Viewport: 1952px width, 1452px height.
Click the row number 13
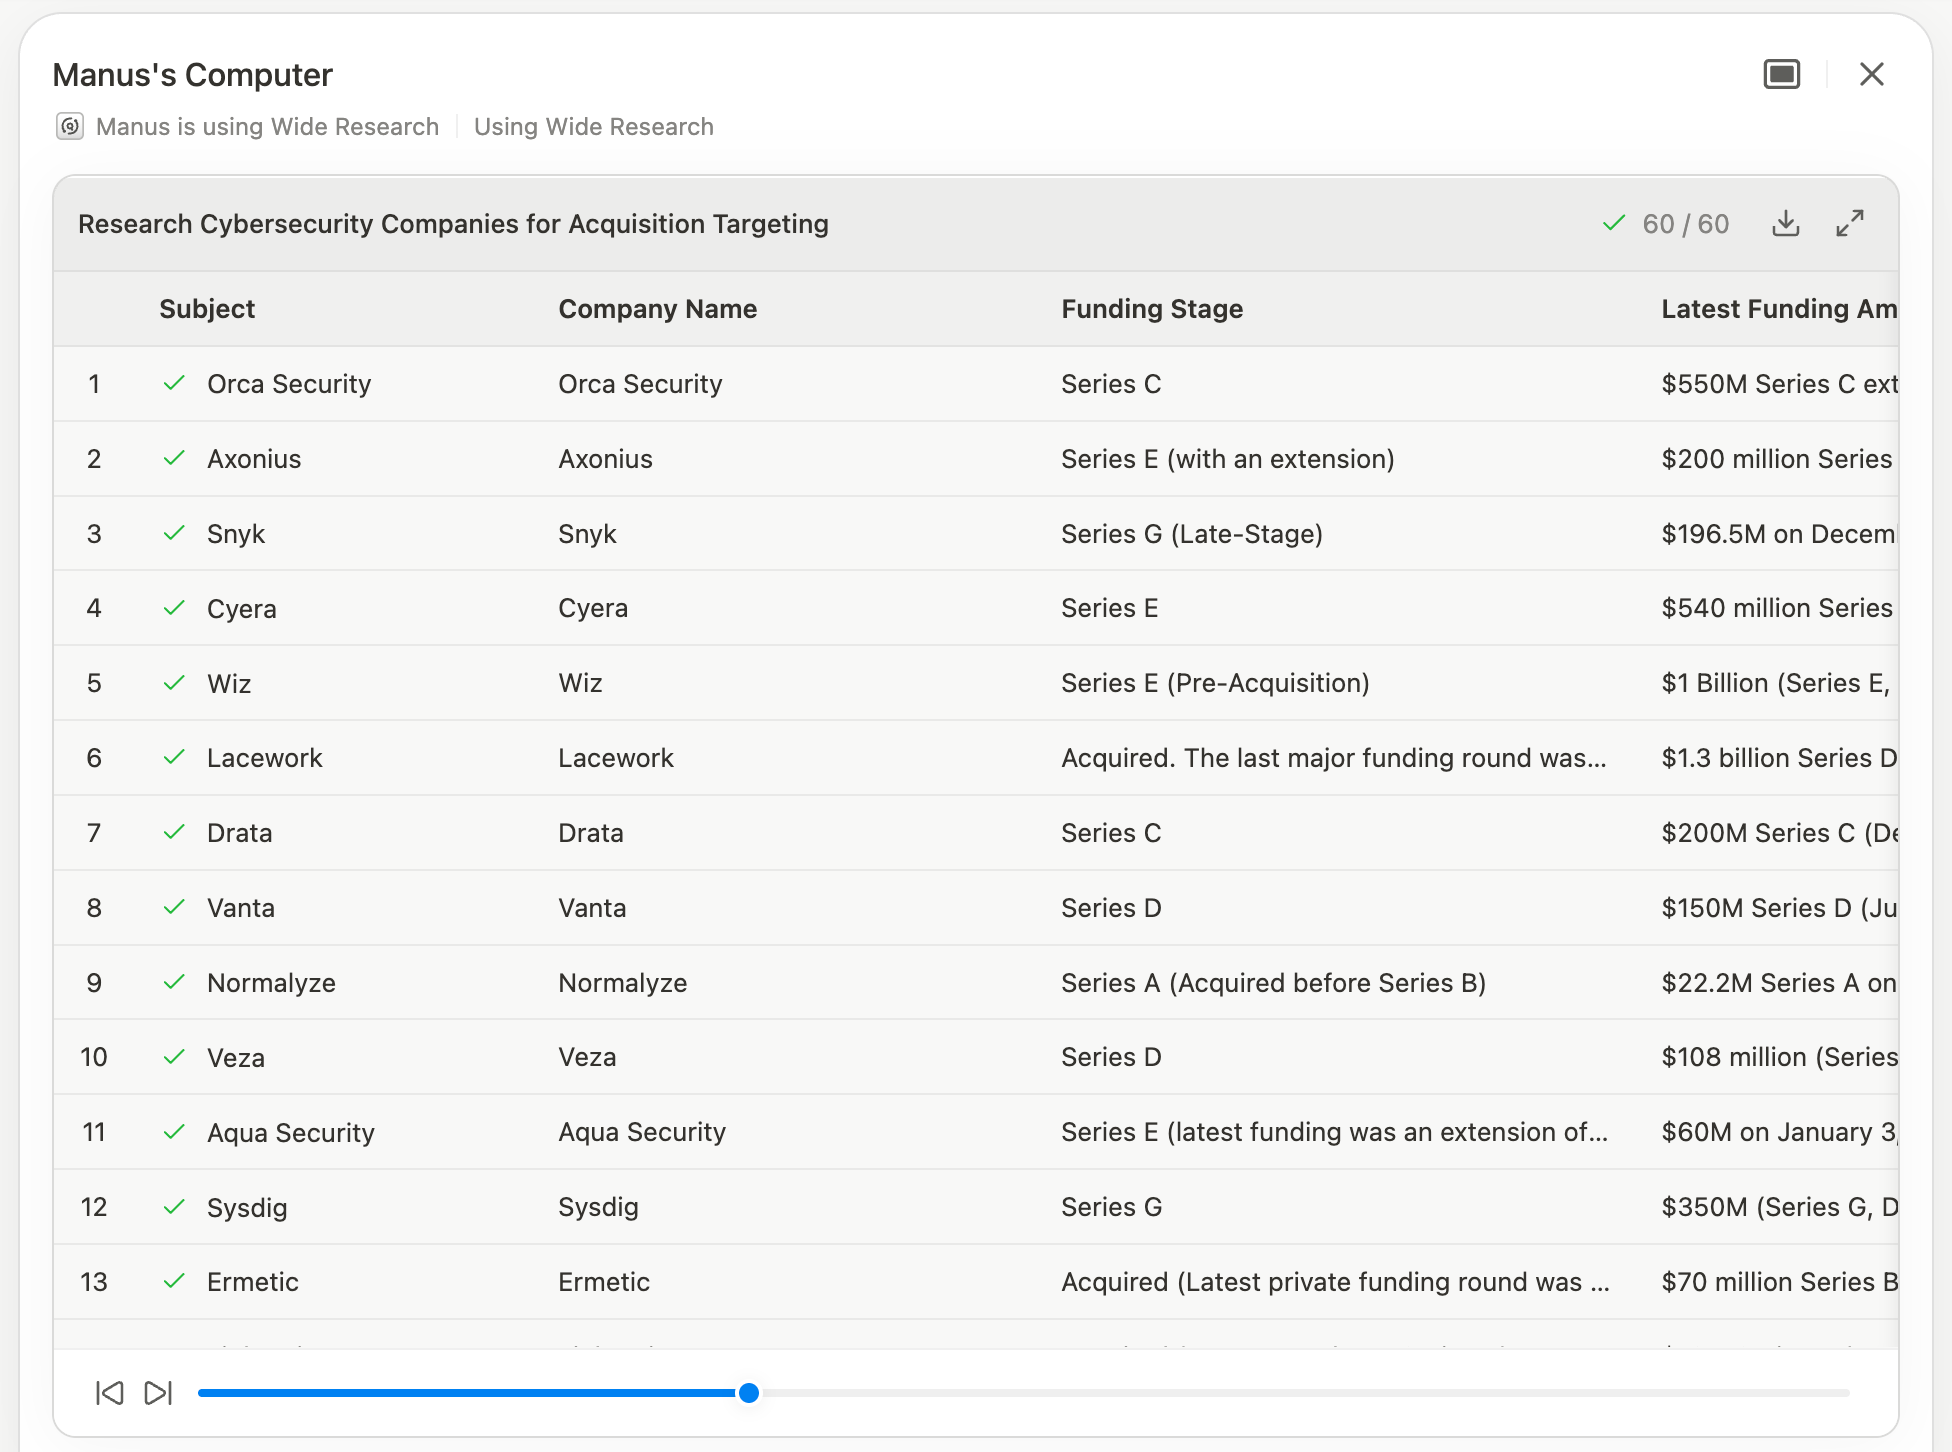pyautogui.click(x=94, y=1282)
